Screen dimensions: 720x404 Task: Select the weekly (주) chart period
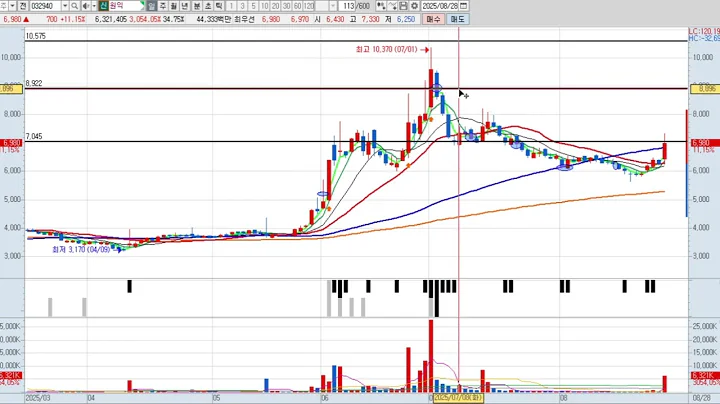pyautogui.click(x=163, y=6)
